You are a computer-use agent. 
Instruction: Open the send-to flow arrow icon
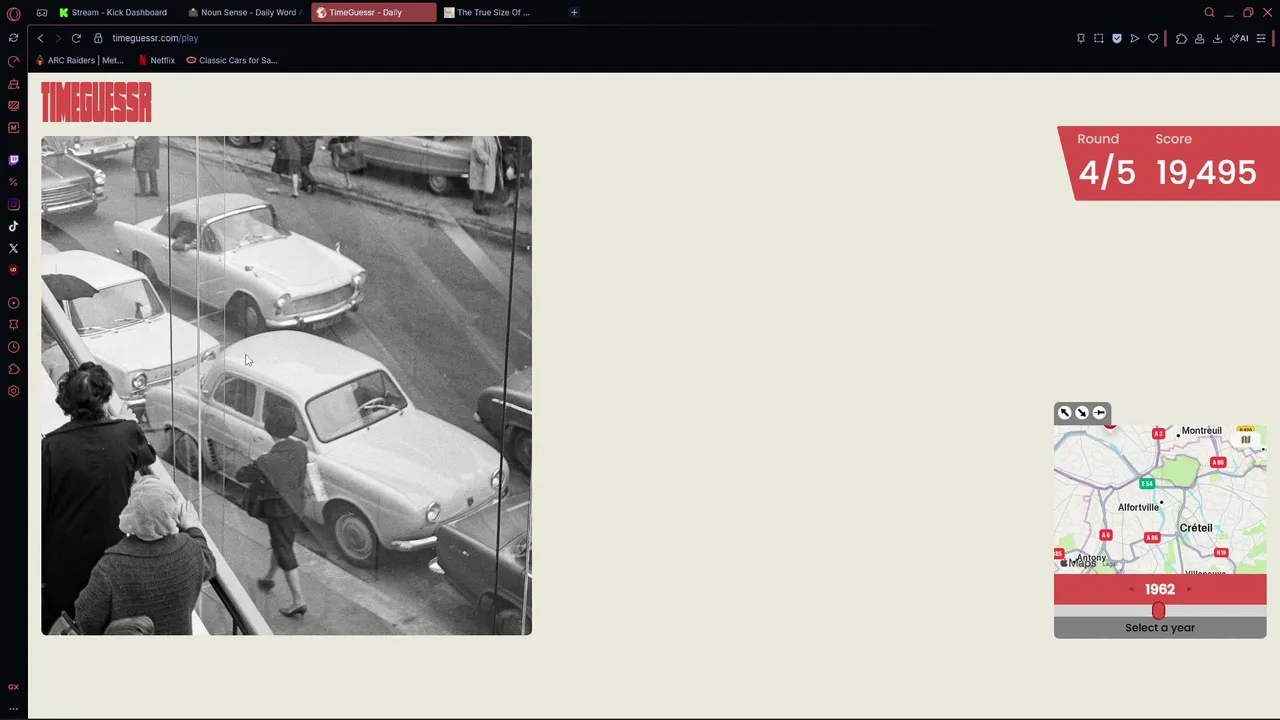coord(1135,38)
